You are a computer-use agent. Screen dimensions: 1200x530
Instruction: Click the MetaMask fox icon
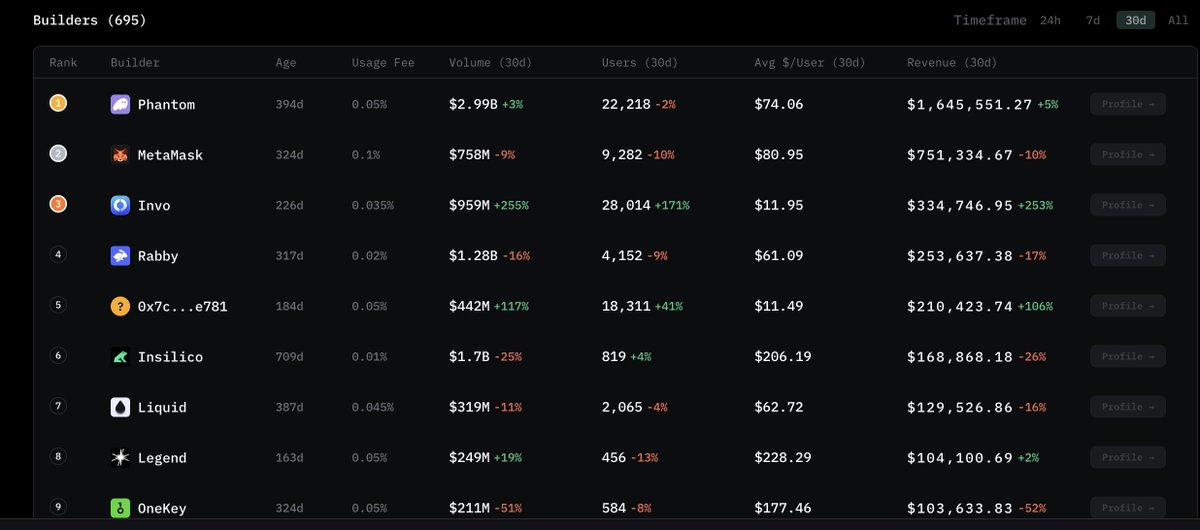pyautogui.click(x=120, y=155)
